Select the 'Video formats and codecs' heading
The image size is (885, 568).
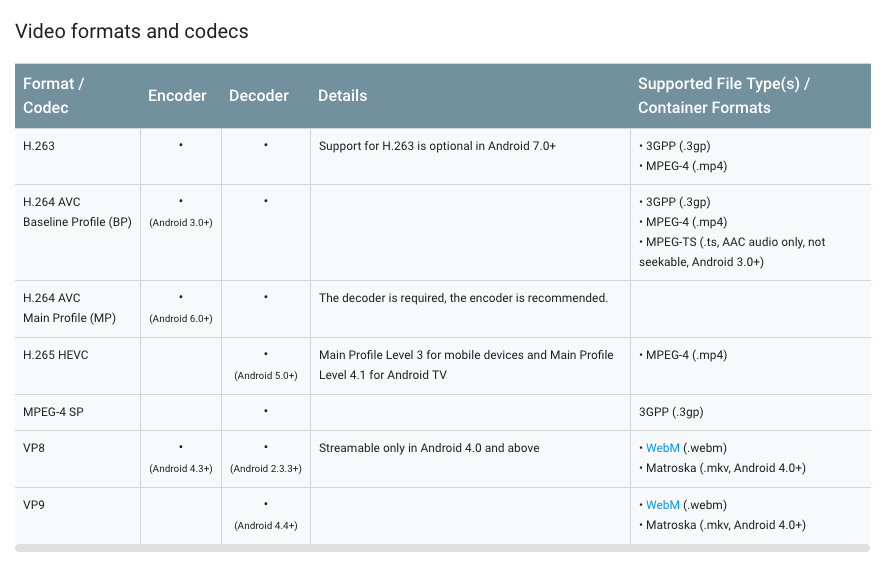coord(132,31)
